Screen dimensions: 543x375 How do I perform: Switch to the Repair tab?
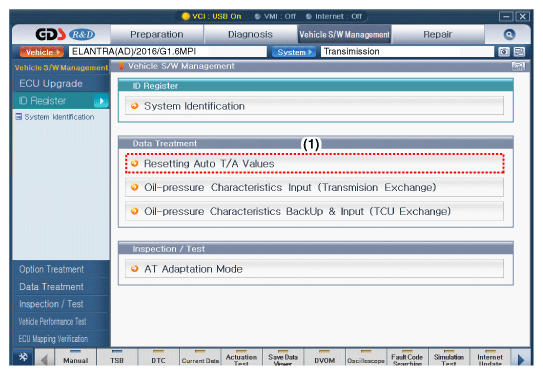point(438,34)
